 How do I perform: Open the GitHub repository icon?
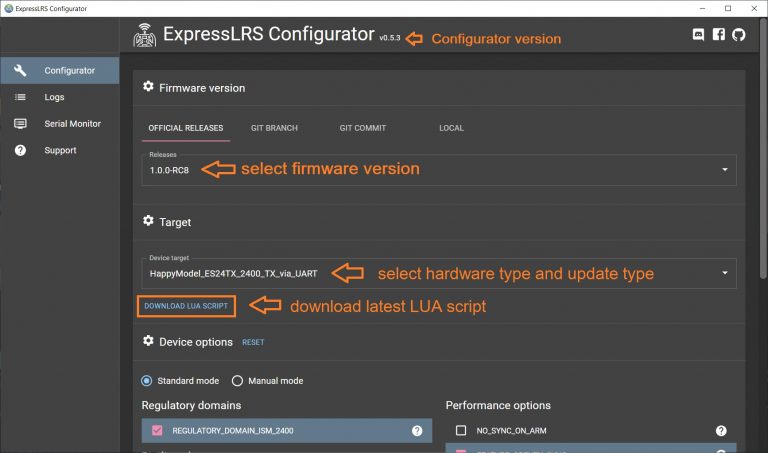point(739,34)
